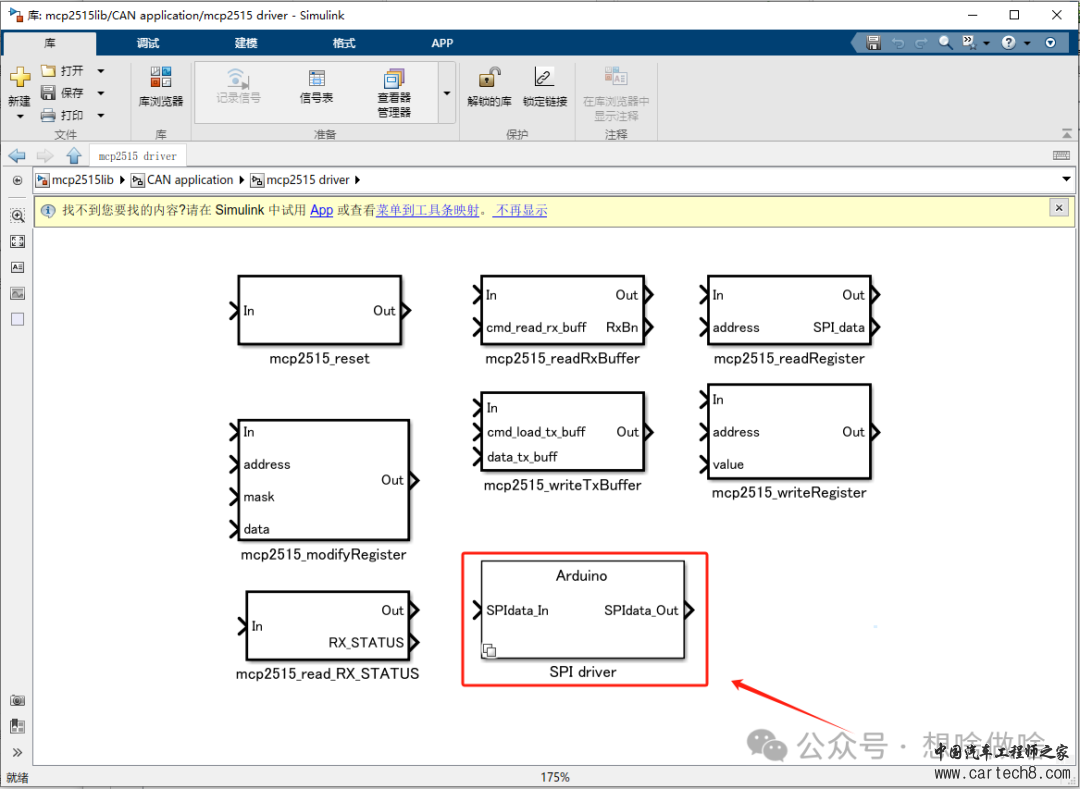This screenshot has width=1080, height=789.
Task: Click the 175% zoom level in status bar
Action: point(555,777)
